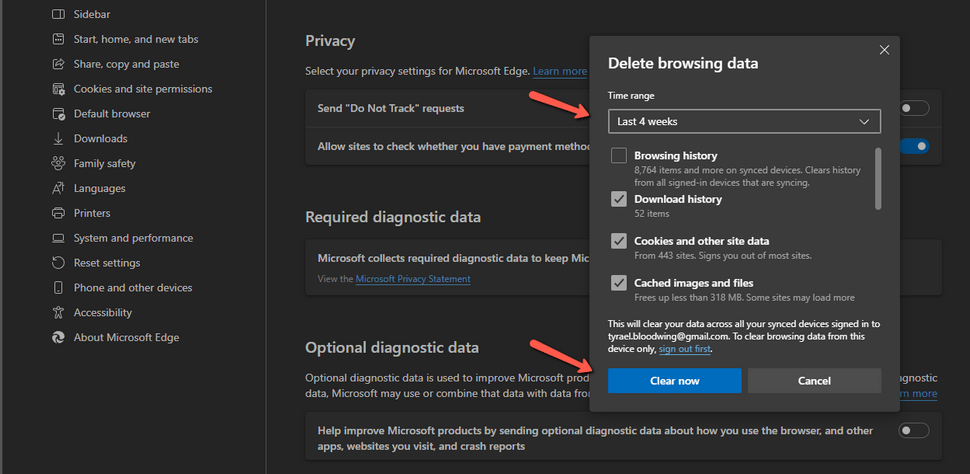Toggle the Do Not Track requests switch
This screenshot has width=970, height=474.
click(x=914, y=108)
